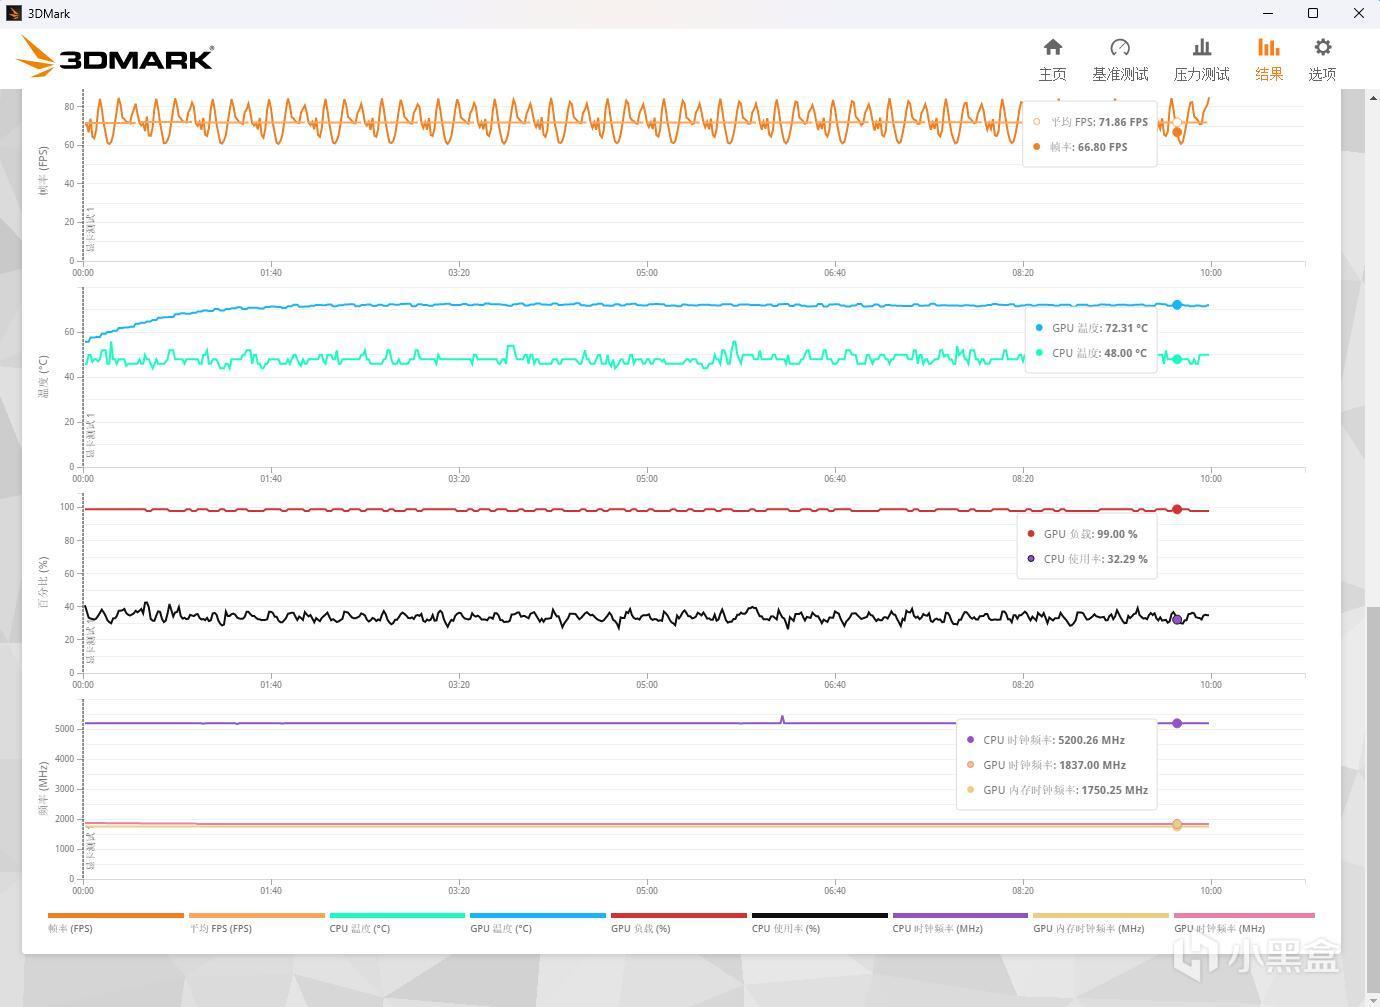The image size is (1380, 1007).
Task: Minimize the 3DMark window
Action: tap(1268, 13)
